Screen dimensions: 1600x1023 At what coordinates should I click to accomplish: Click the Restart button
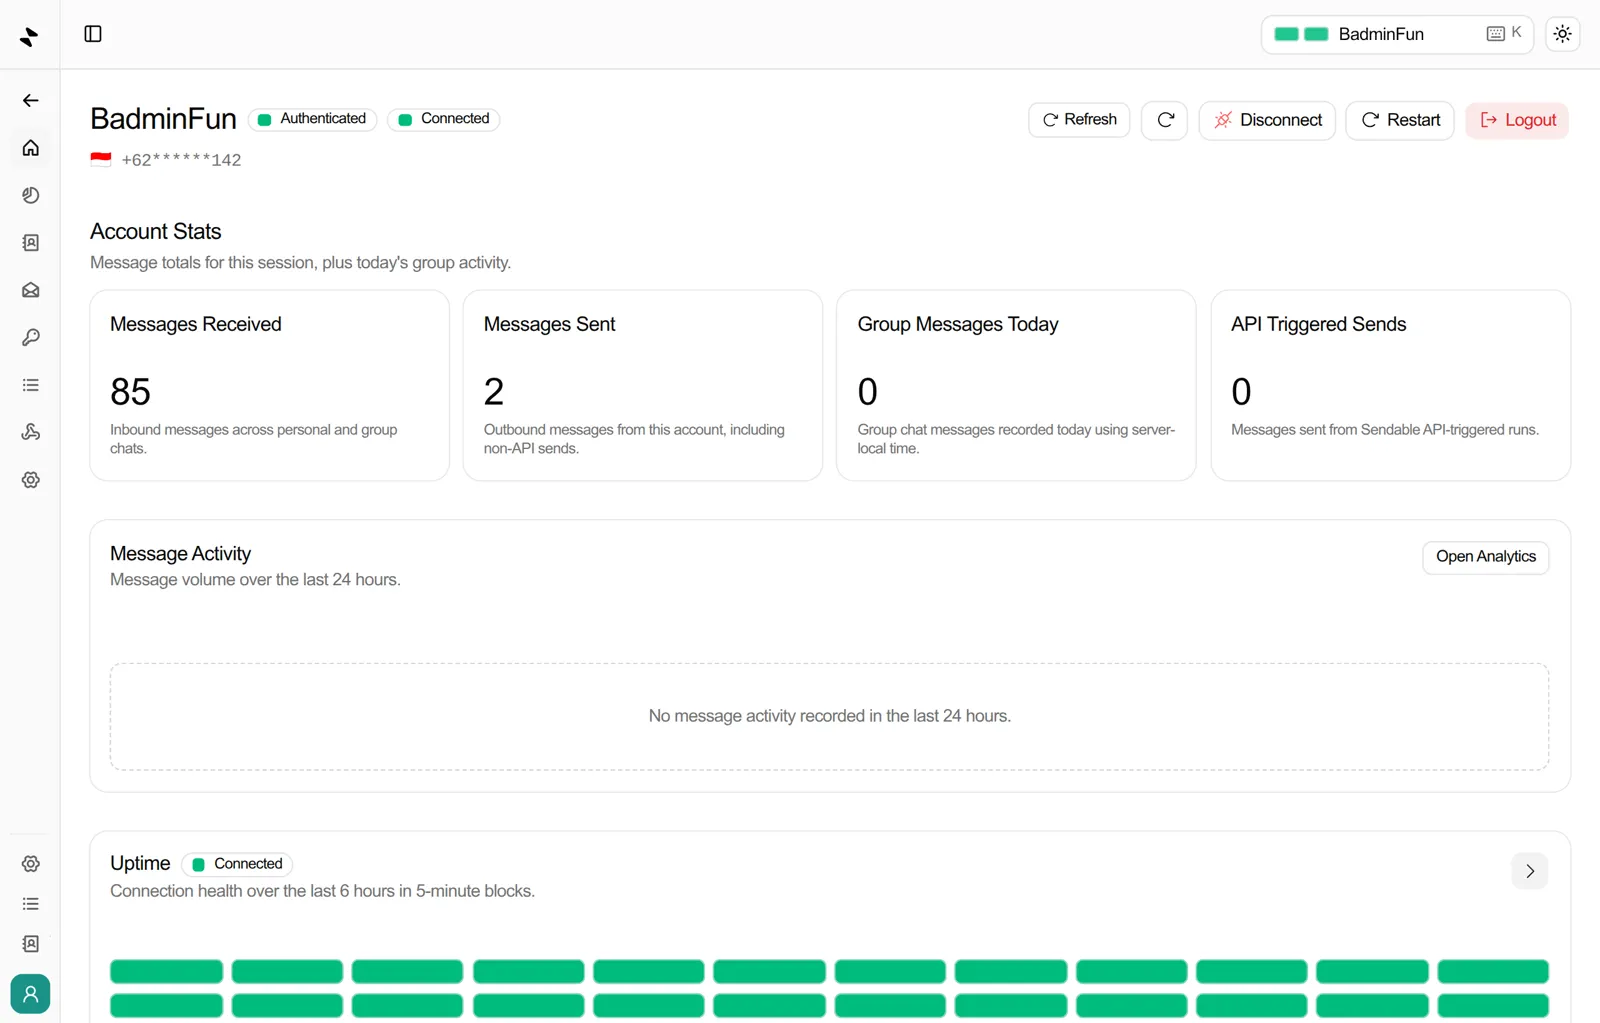coord(1400,120)
